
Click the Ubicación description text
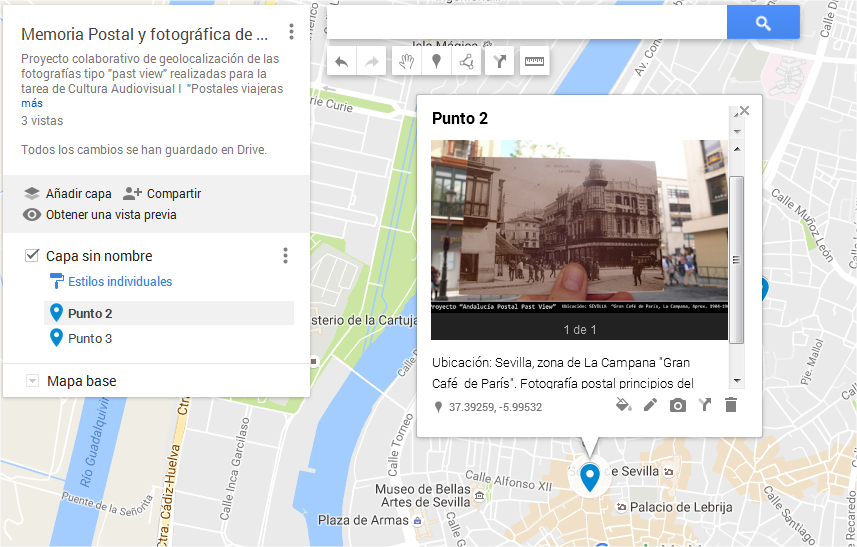tap(562, 373)
